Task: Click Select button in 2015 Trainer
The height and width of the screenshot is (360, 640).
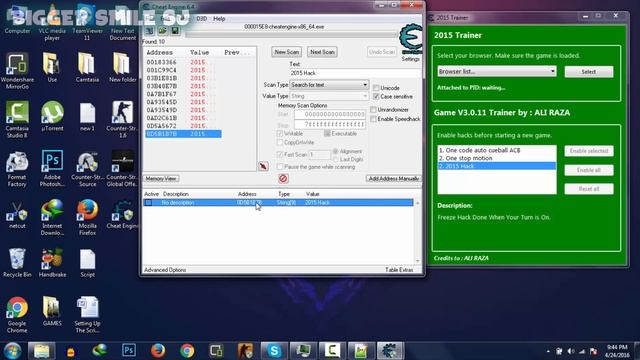Action: 589,72
